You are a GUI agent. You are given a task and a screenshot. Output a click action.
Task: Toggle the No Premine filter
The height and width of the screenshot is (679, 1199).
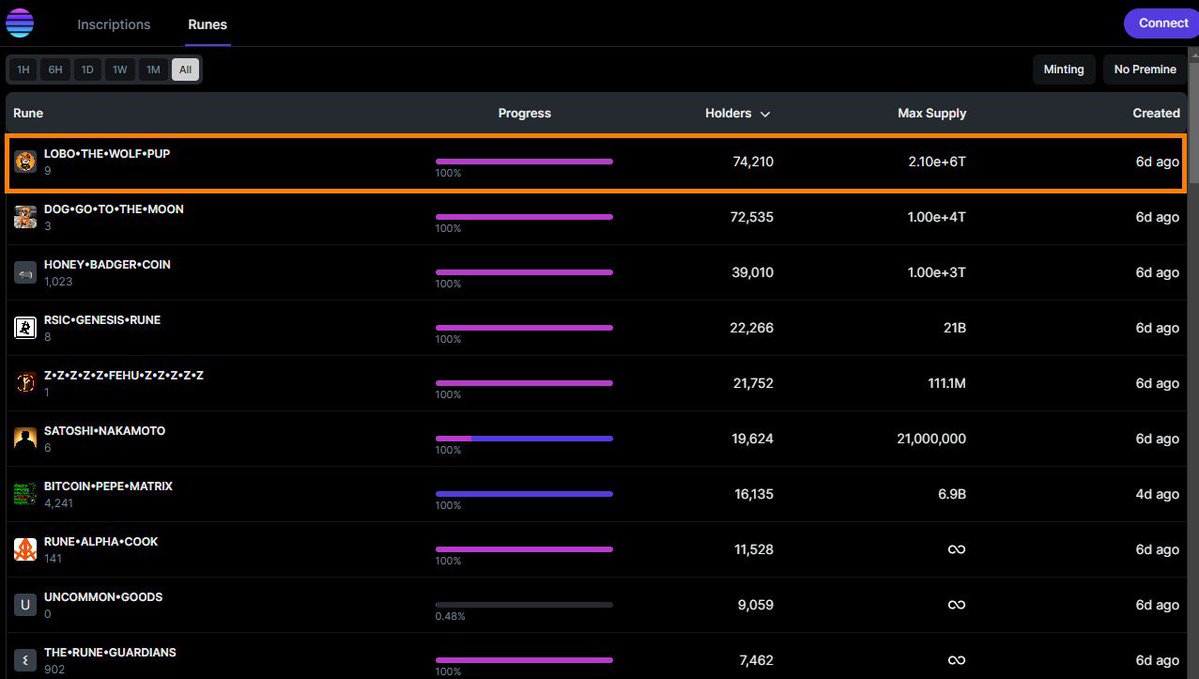point(1145,69)
